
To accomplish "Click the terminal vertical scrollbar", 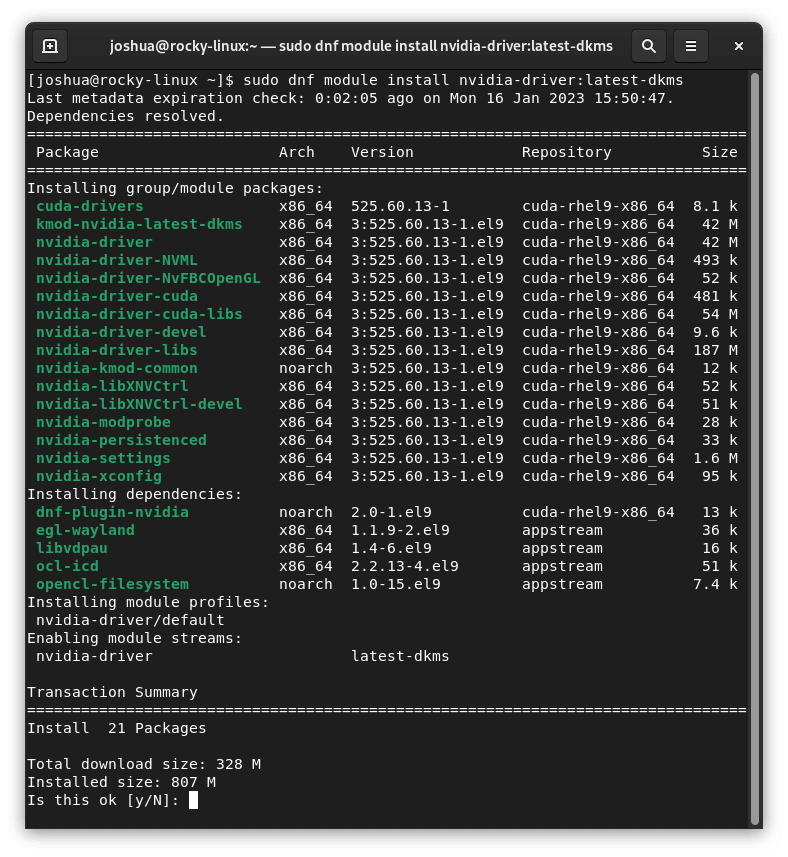I will tap(755, 448).
